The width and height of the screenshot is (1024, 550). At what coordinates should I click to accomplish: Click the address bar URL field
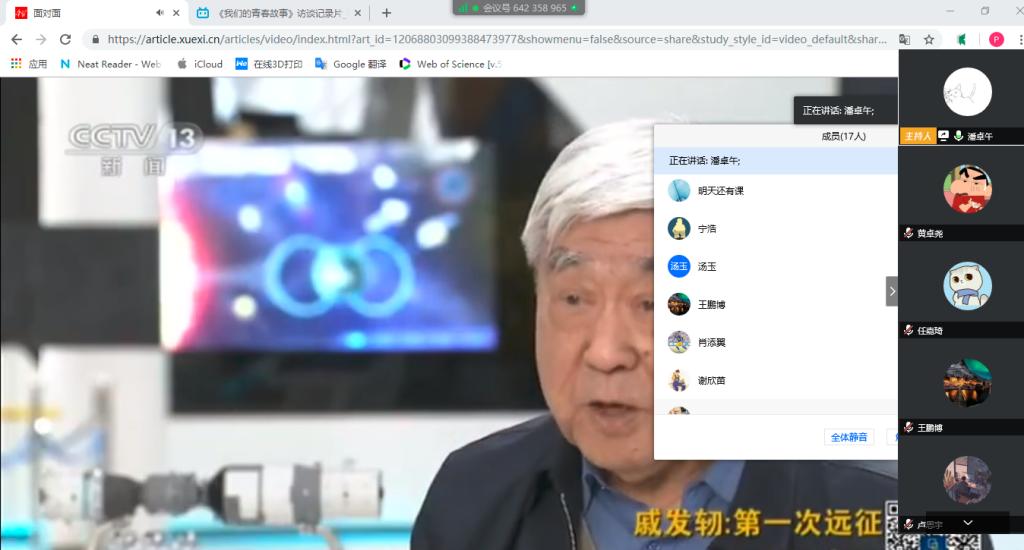[496, 40]
